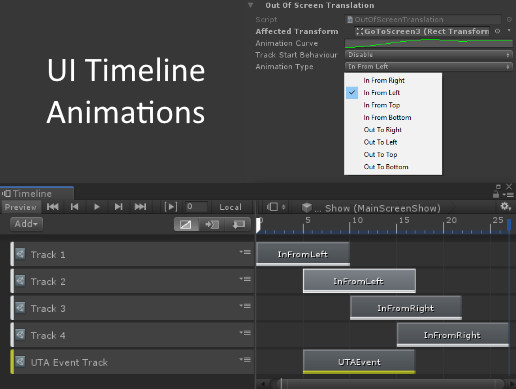Toggle play range mode icon

point(171,207)
